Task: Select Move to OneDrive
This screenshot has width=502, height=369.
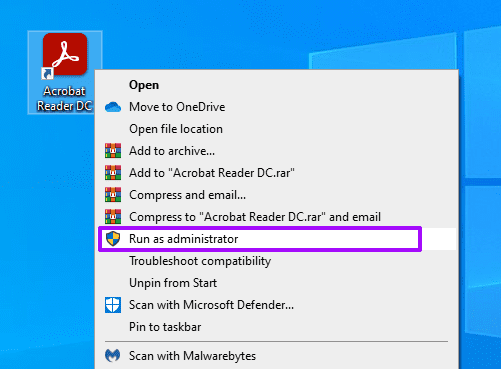Action: (x=277, y=107)
